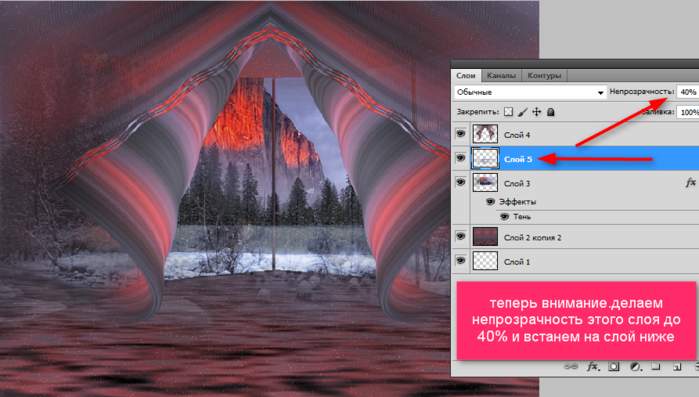Open the Обычные blend mode dropdown
The width and height of the screenshot is (699, 397).
(x=530, y=92)
